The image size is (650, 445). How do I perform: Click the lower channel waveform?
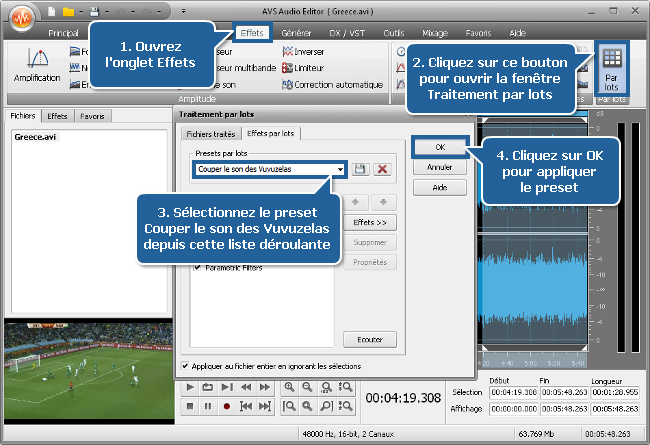tap(533, 290)
